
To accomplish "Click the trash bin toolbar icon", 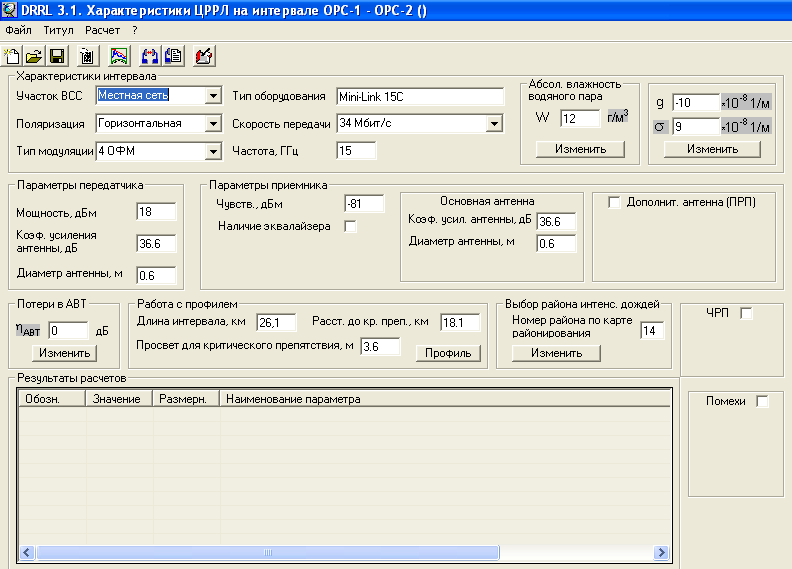I will pos(87,56).
